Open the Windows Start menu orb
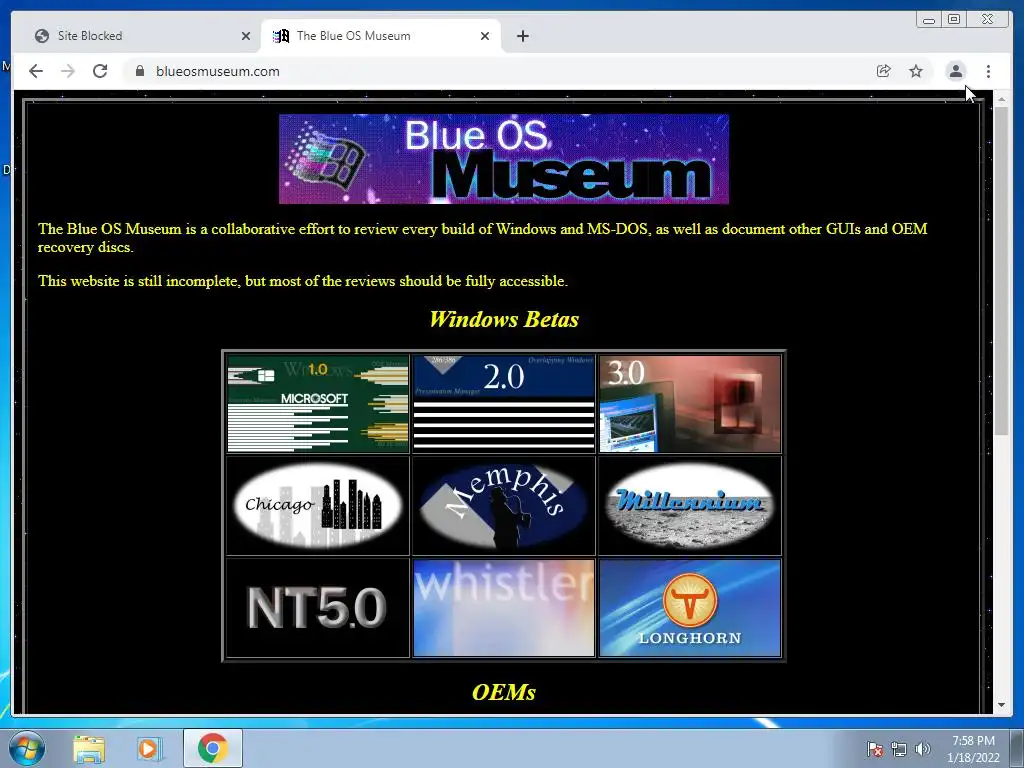1024x768 pixels. pyautogui.click(x=27, y=748)
